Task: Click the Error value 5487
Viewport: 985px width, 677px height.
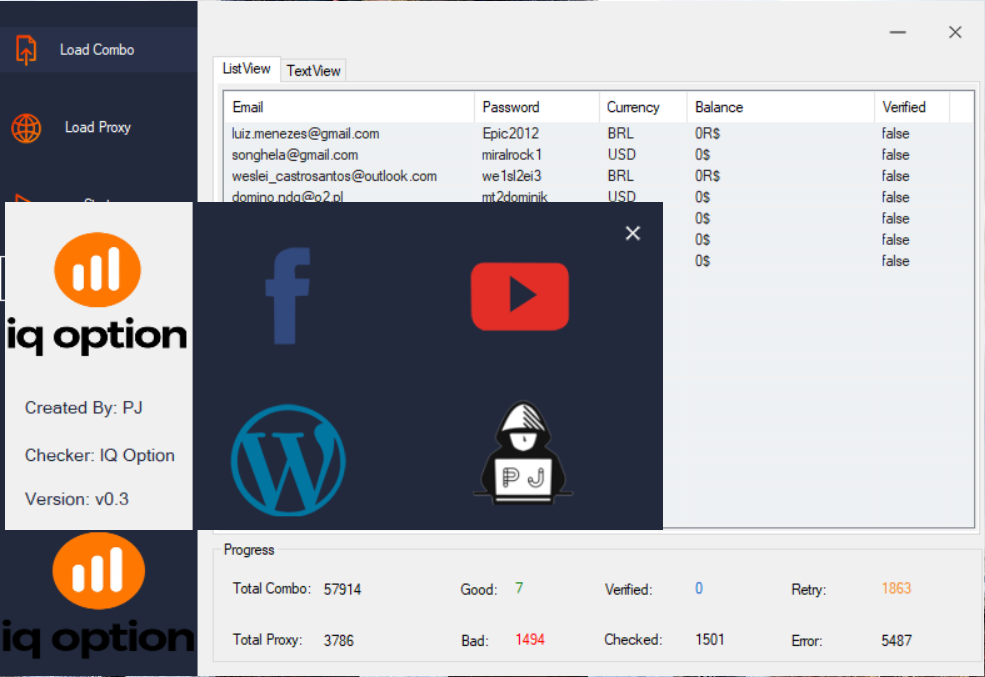Action: 896,641
